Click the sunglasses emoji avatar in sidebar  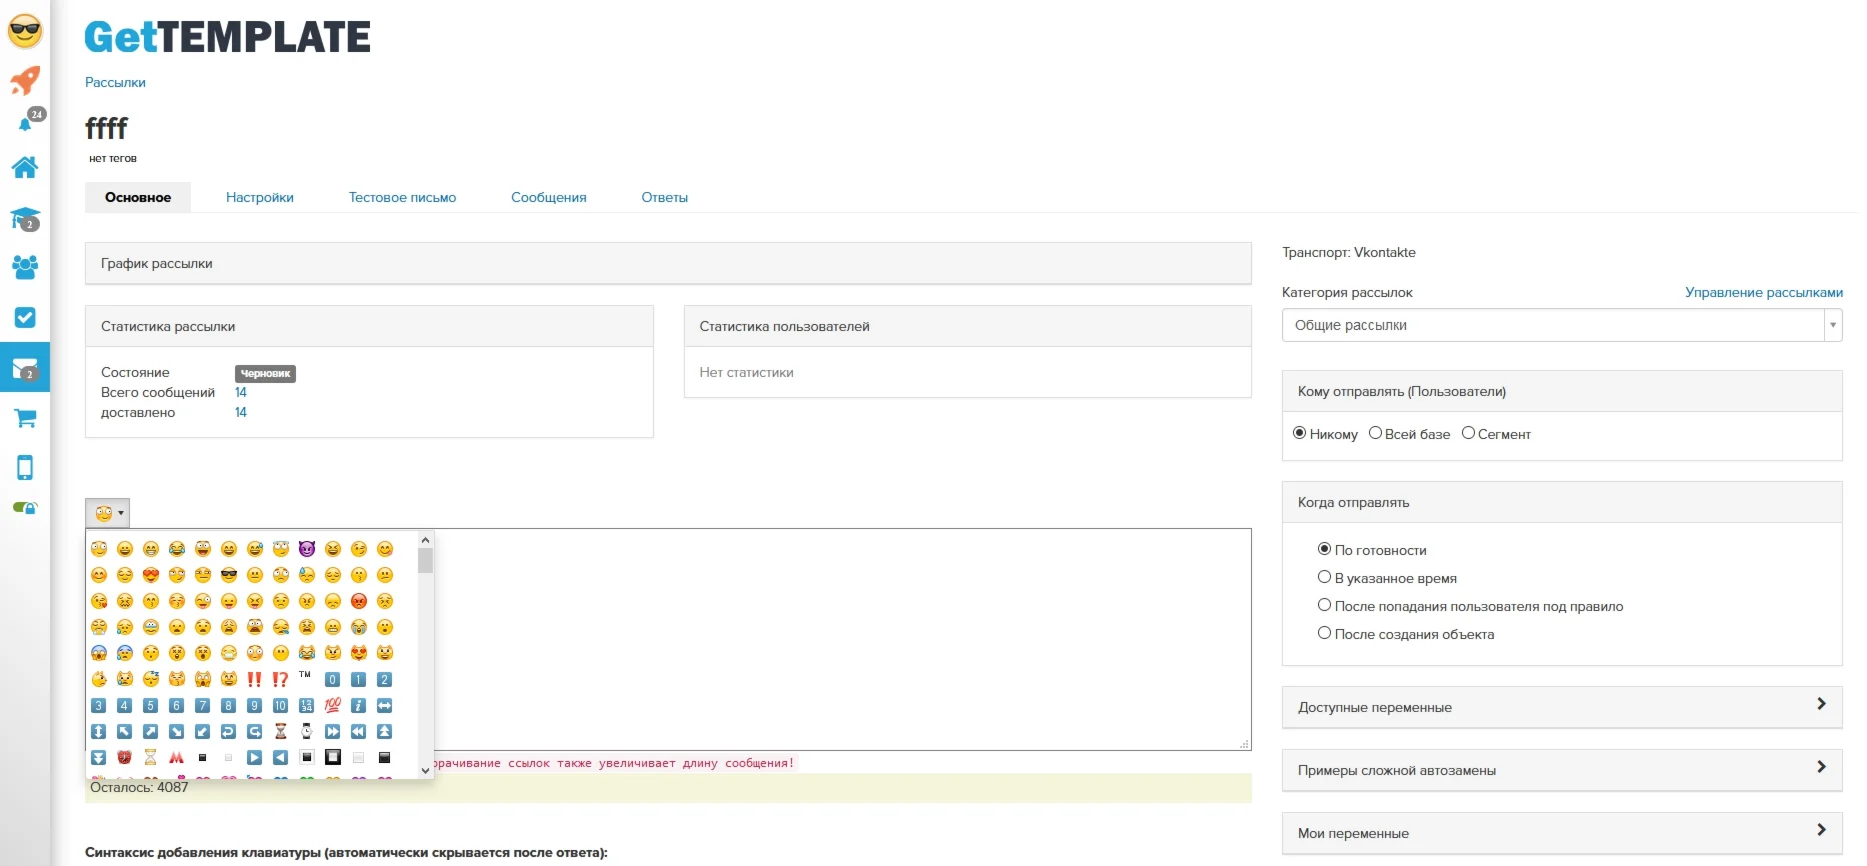25,31
